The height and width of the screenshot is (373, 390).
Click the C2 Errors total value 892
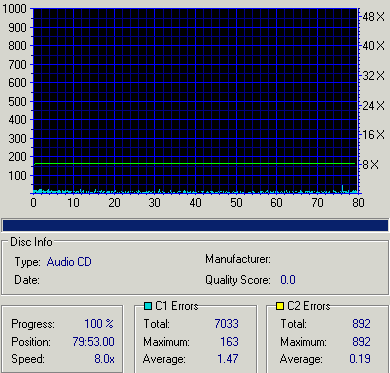pos(361,324)
